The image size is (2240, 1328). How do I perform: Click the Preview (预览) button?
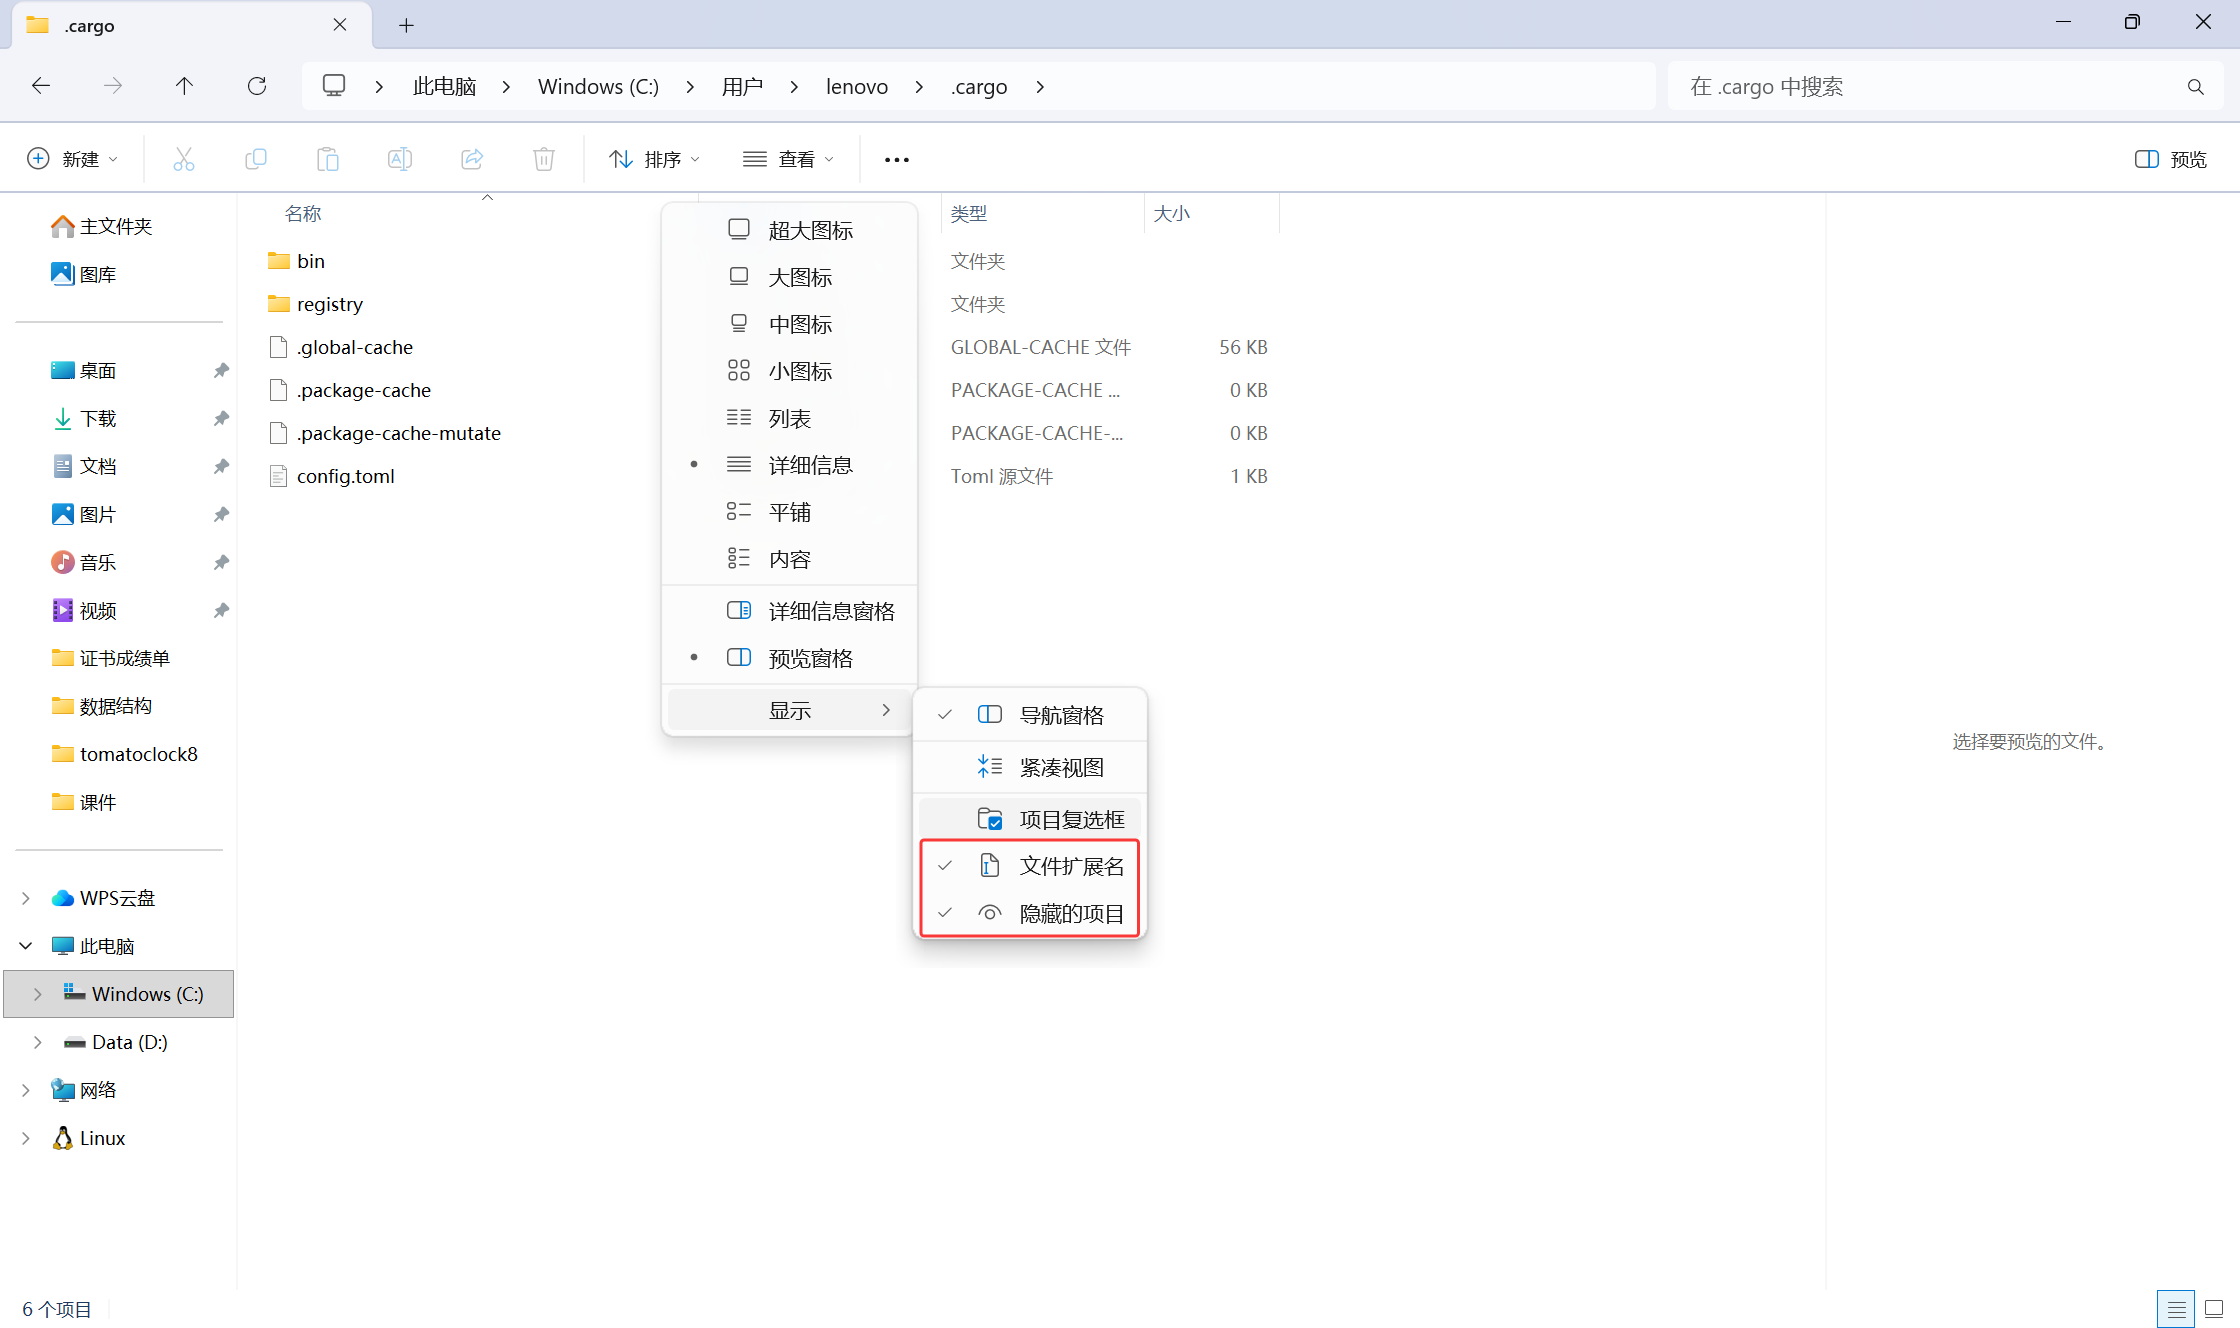pos(2170,159)
